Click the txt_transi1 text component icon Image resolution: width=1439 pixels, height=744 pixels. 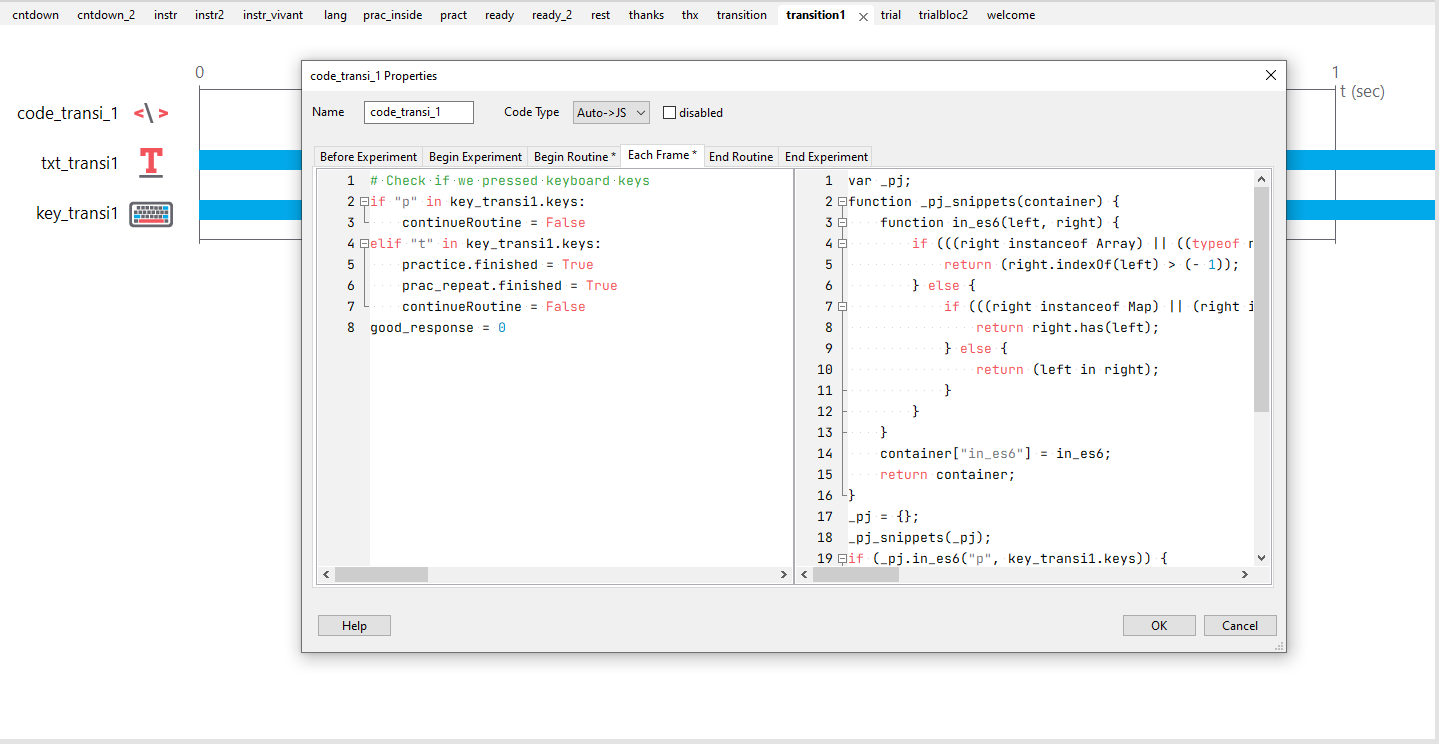(x=151, y=162)
